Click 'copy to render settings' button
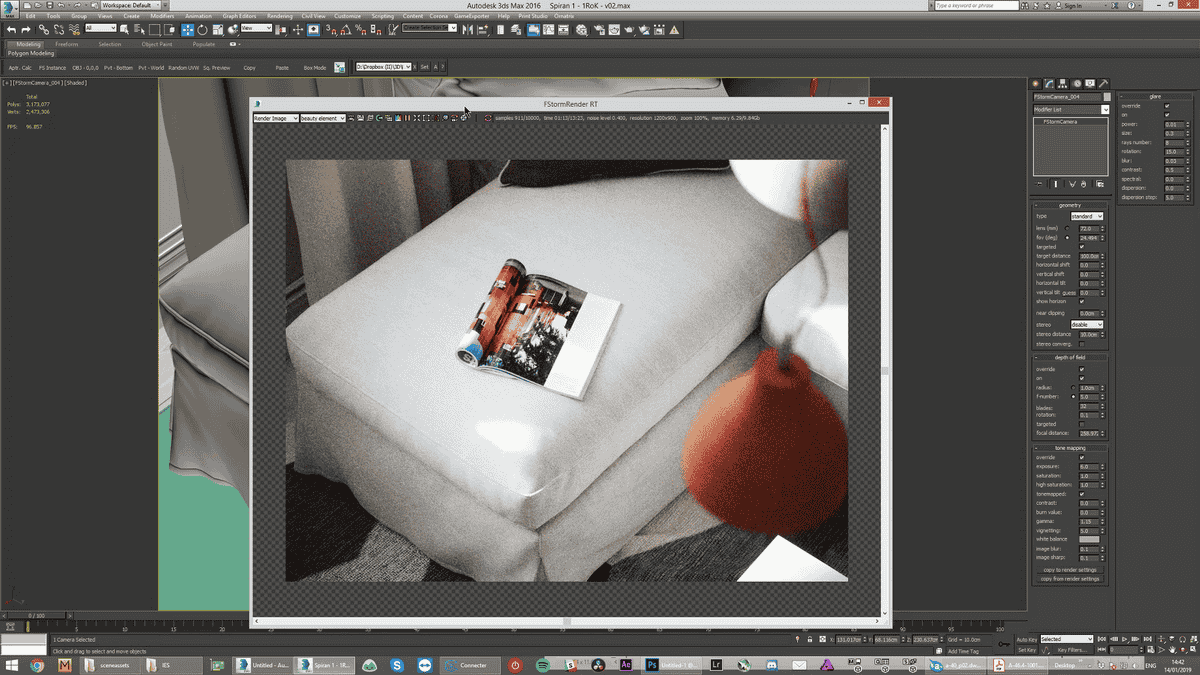The image size is (1200, 675). (x=1070, y=569)
